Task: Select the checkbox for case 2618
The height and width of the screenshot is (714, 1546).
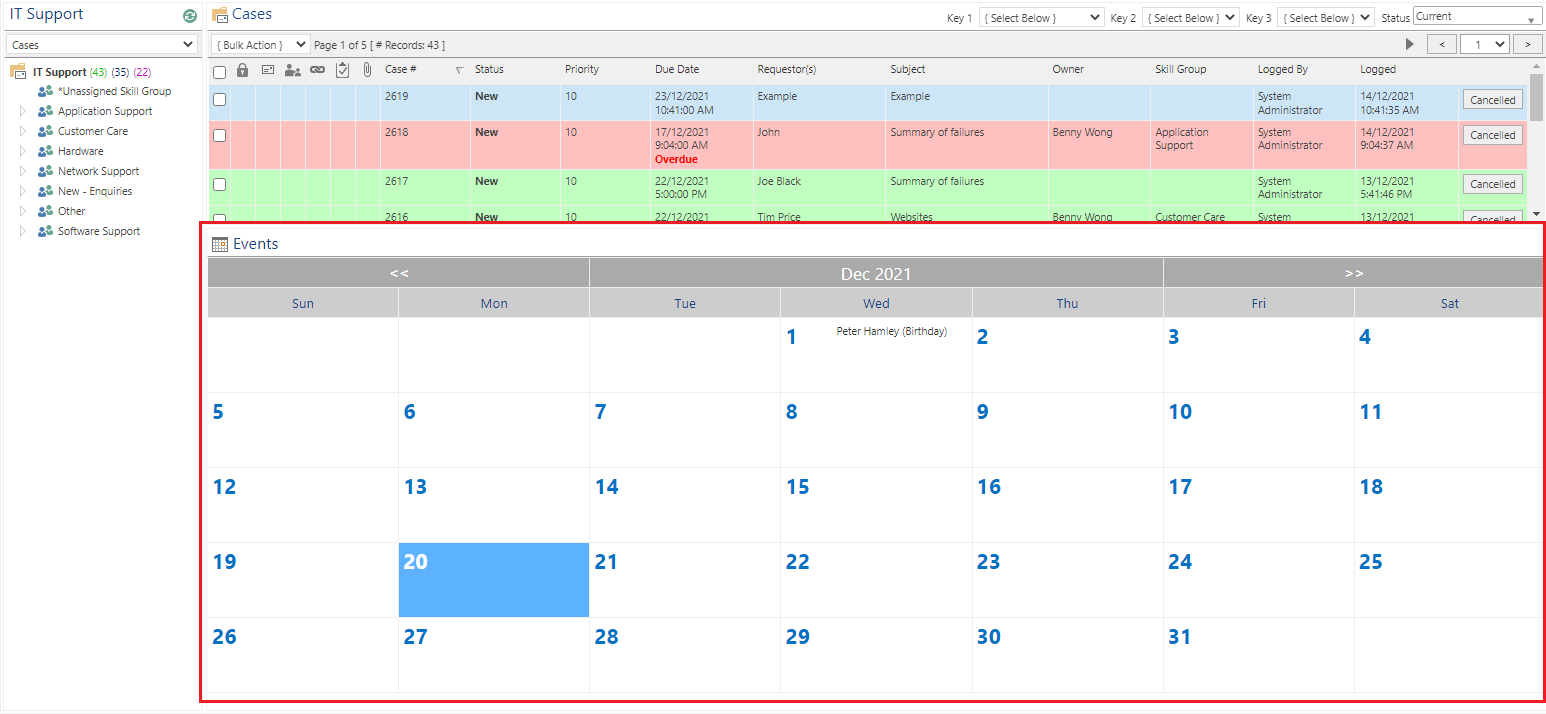Action: [x=220, y=135]
